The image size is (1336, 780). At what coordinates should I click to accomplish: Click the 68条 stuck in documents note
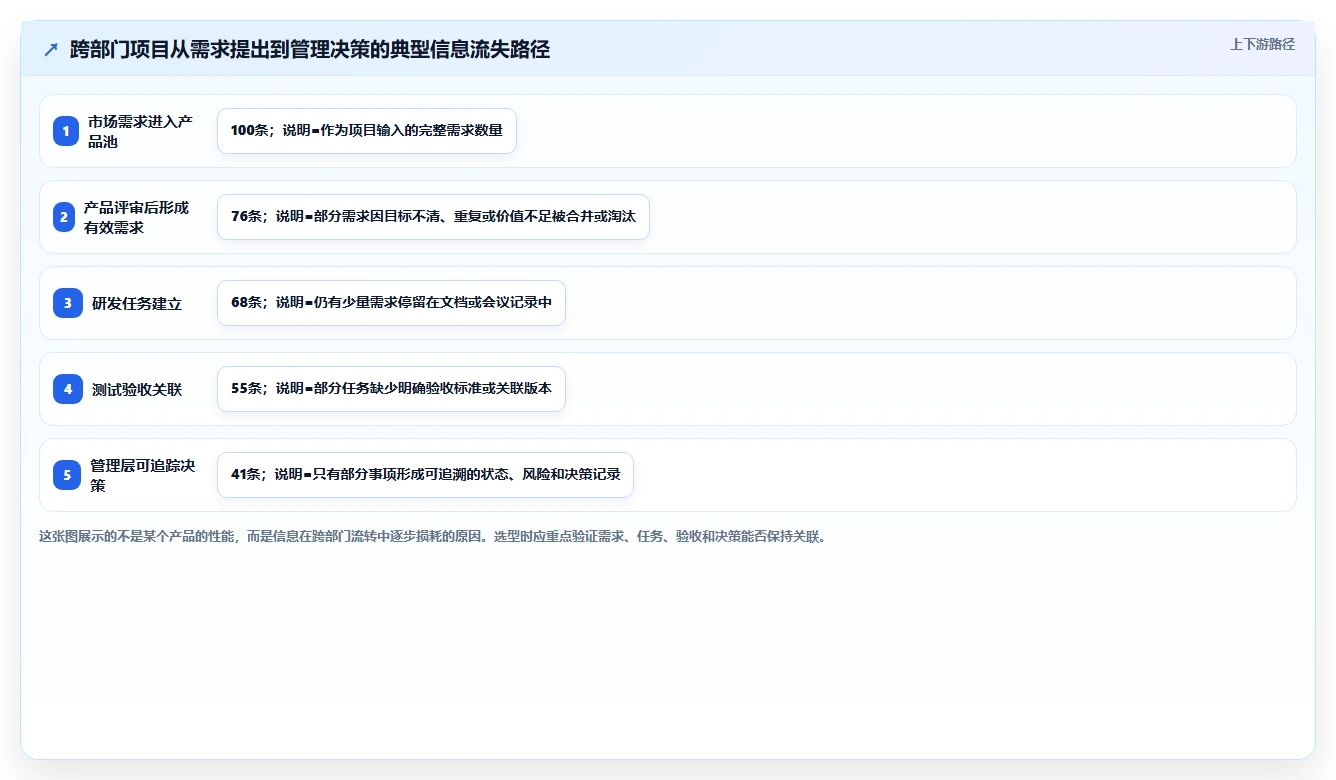pyautogui.click(x=391, y=303)
